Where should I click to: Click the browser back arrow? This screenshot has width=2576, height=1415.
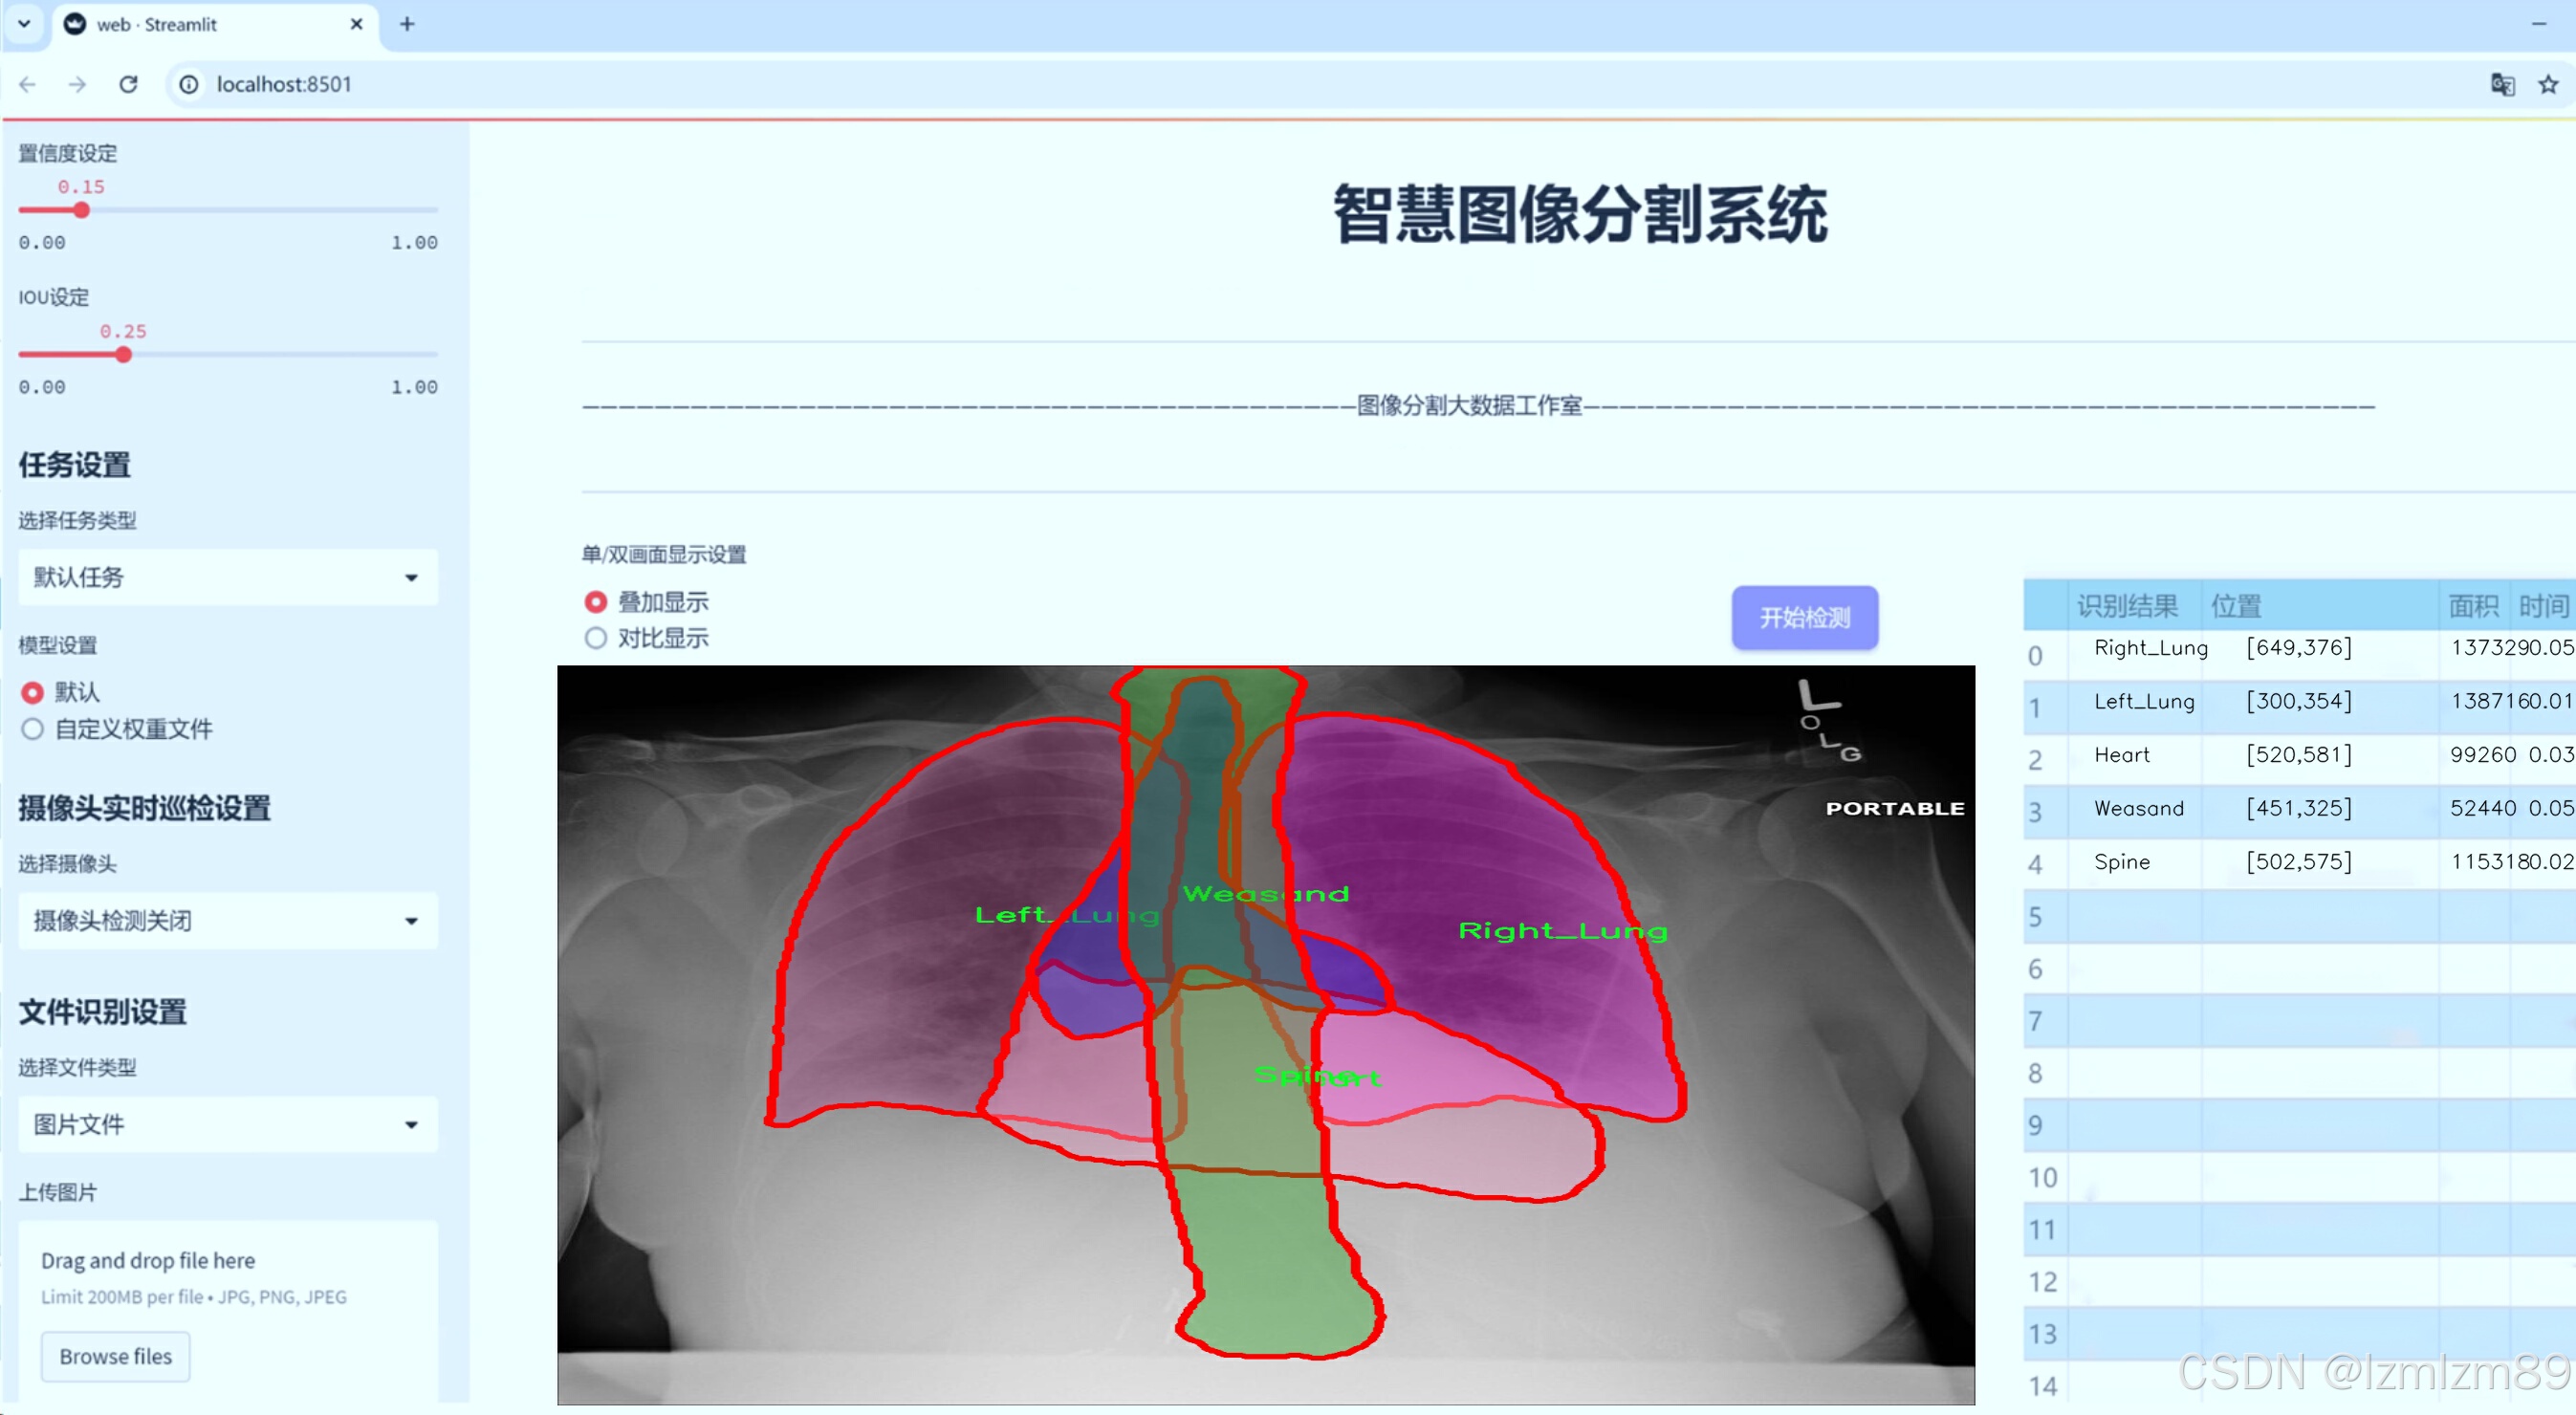(28, 84)
